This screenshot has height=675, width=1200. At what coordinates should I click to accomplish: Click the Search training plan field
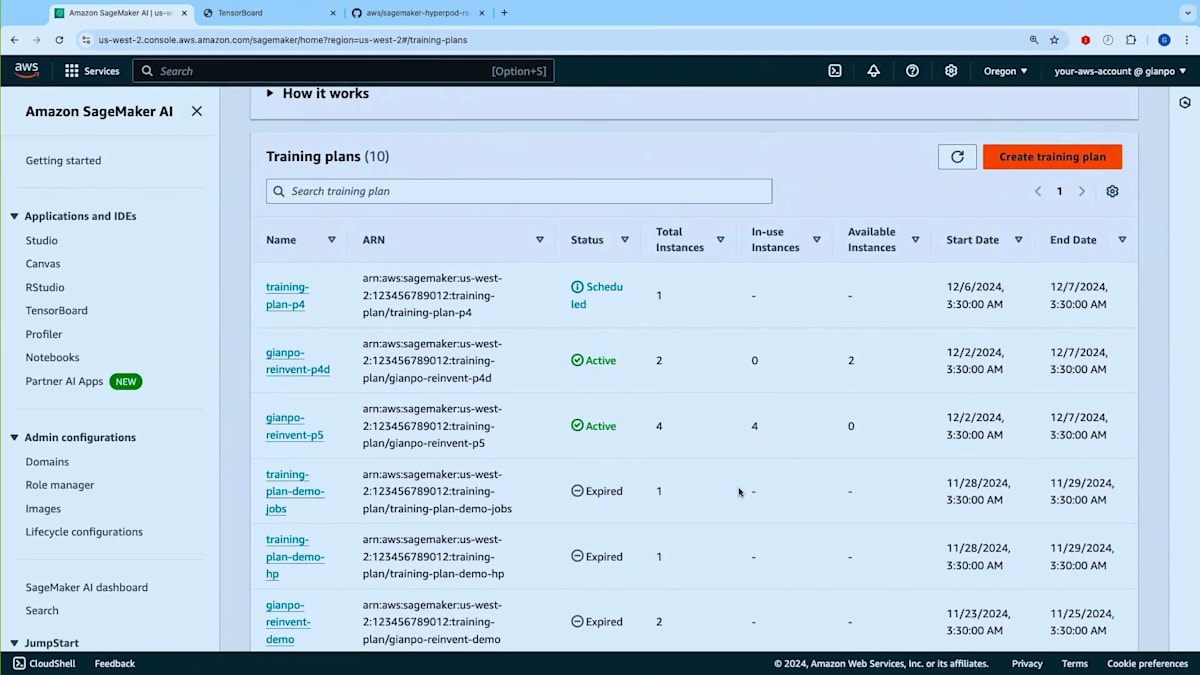[519, 191]
